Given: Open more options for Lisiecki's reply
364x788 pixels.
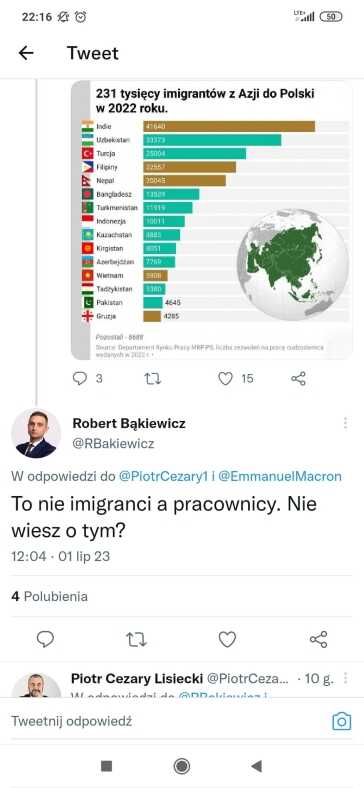Looking at the screenshot, I should [x=345, y=678].
